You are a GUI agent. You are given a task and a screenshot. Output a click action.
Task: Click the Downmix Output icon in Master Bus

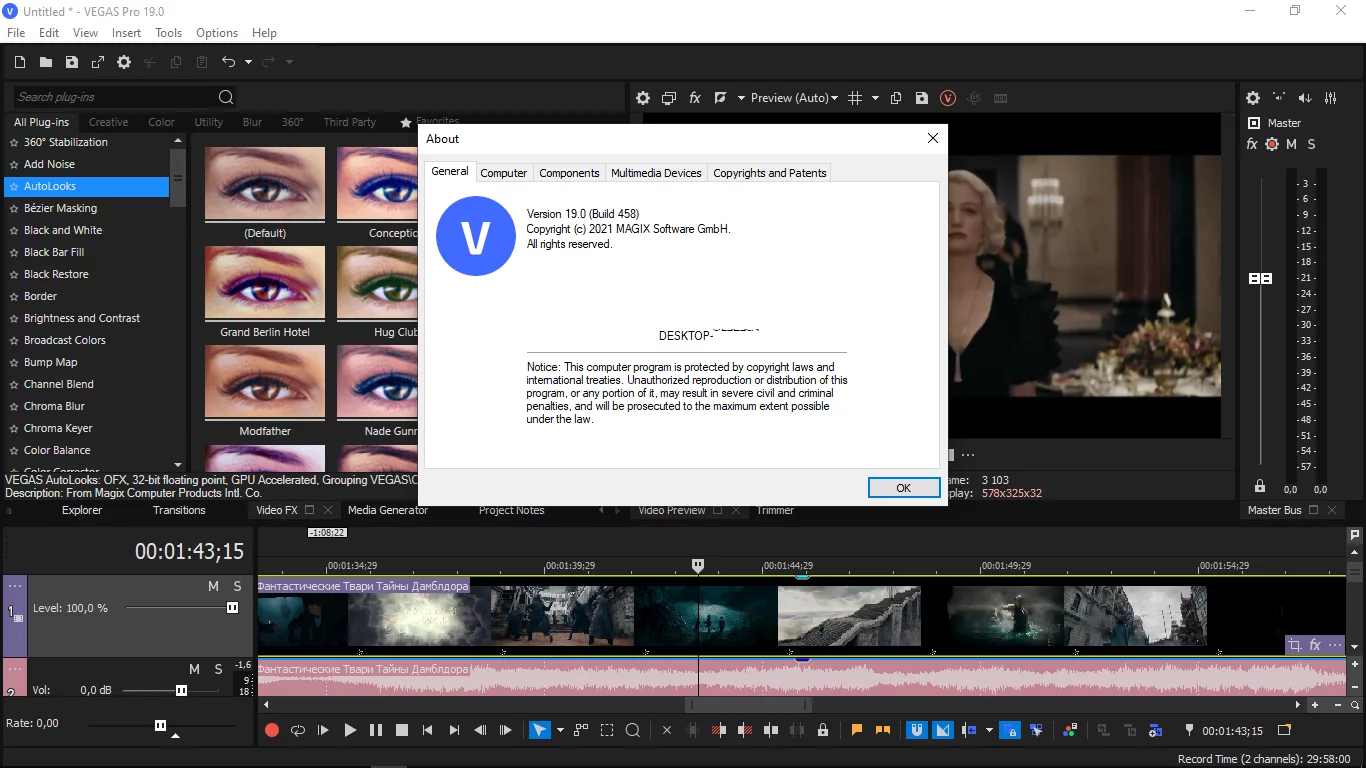(x=1279, y=98)
